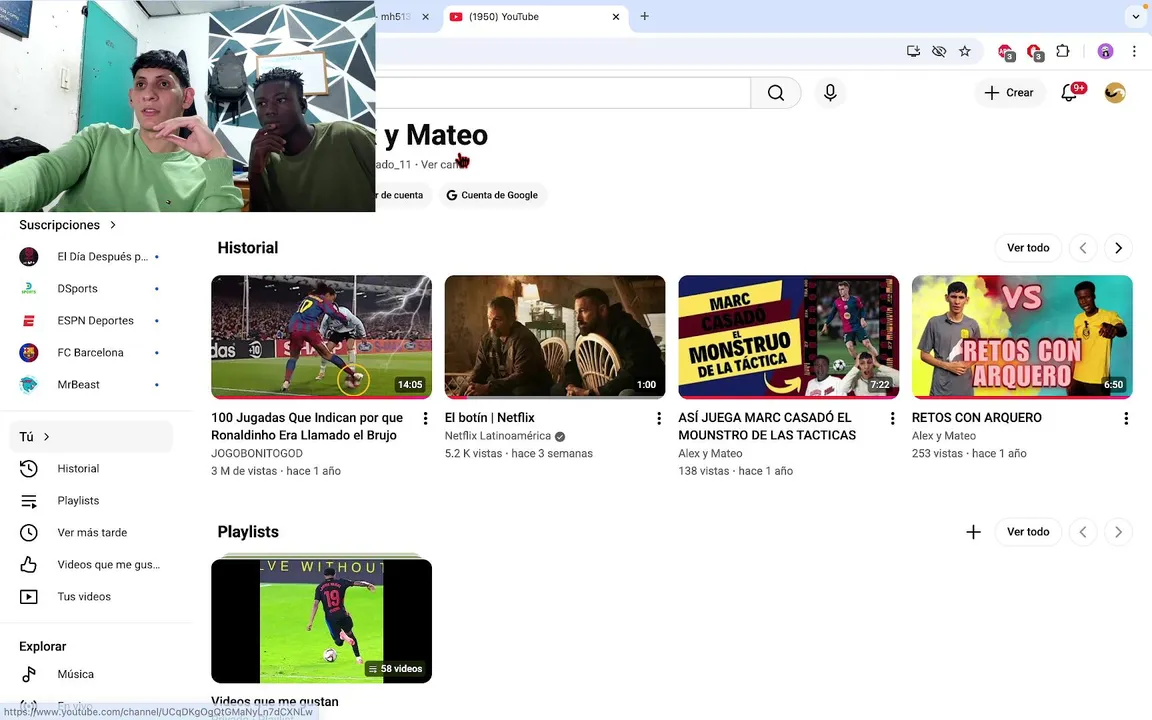Open FC Barcelona subscription channel
The height and width of the screenshot is (720, 1152).
pyautogui.click(x=91, y=353)
